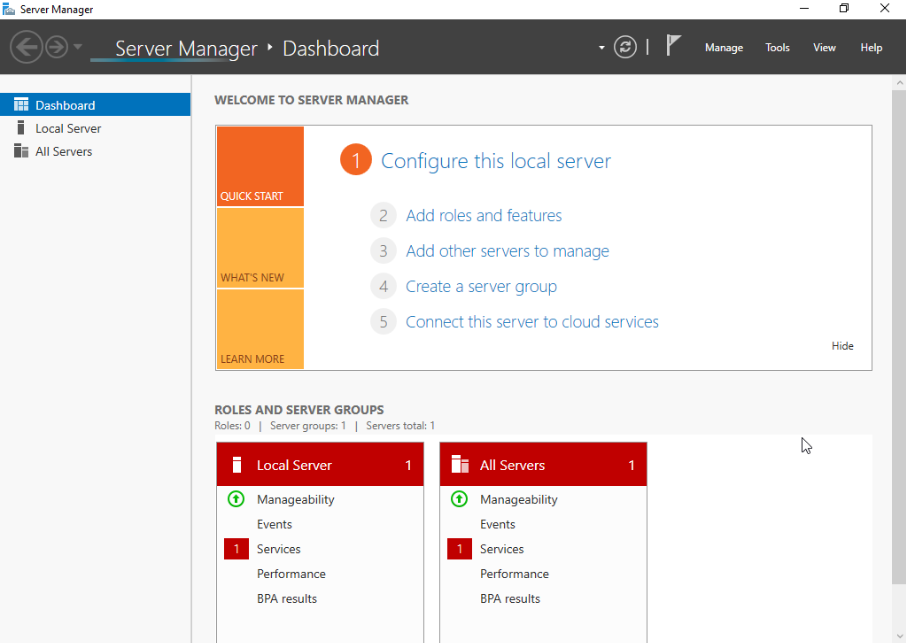906x643 pixels.
Task: Click the Dashboard grid icon
Action: click(x=21, y=105)
